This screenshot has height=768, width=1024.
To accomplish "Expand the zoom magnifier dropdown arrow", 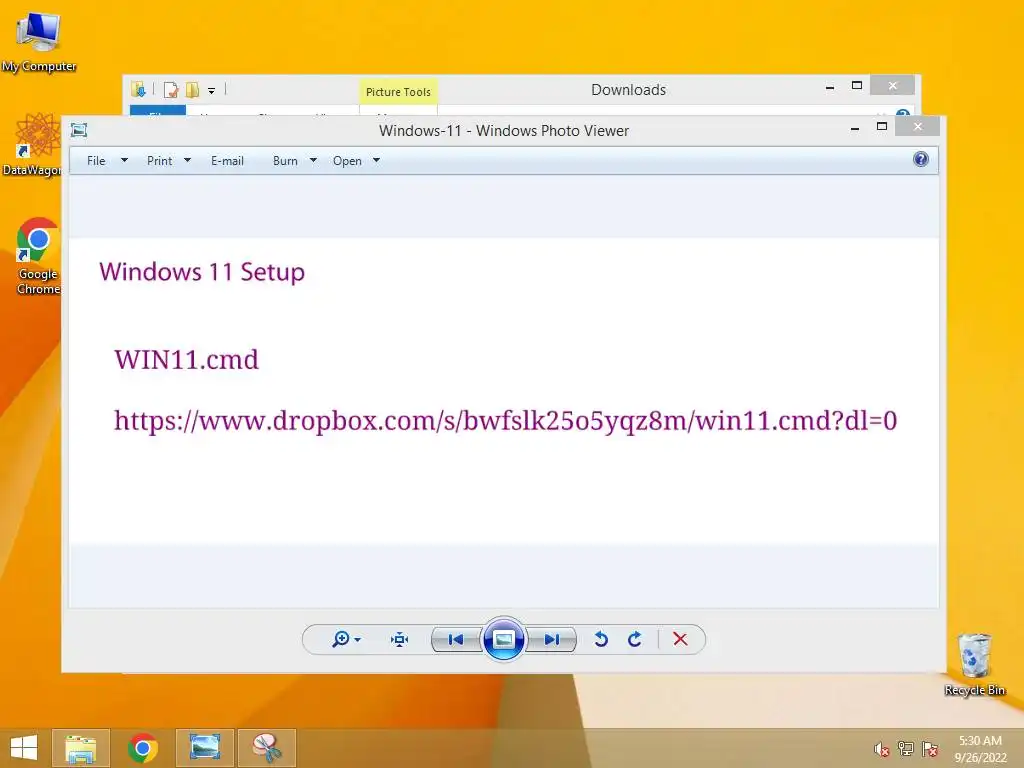I will (357, 640).
